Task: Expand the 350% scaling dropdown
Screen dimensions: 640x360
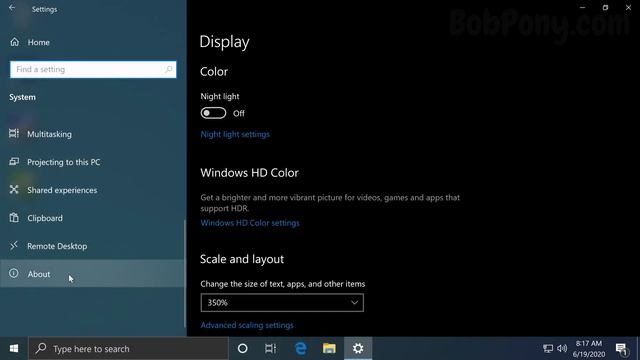Action: [x=282, y=302]
